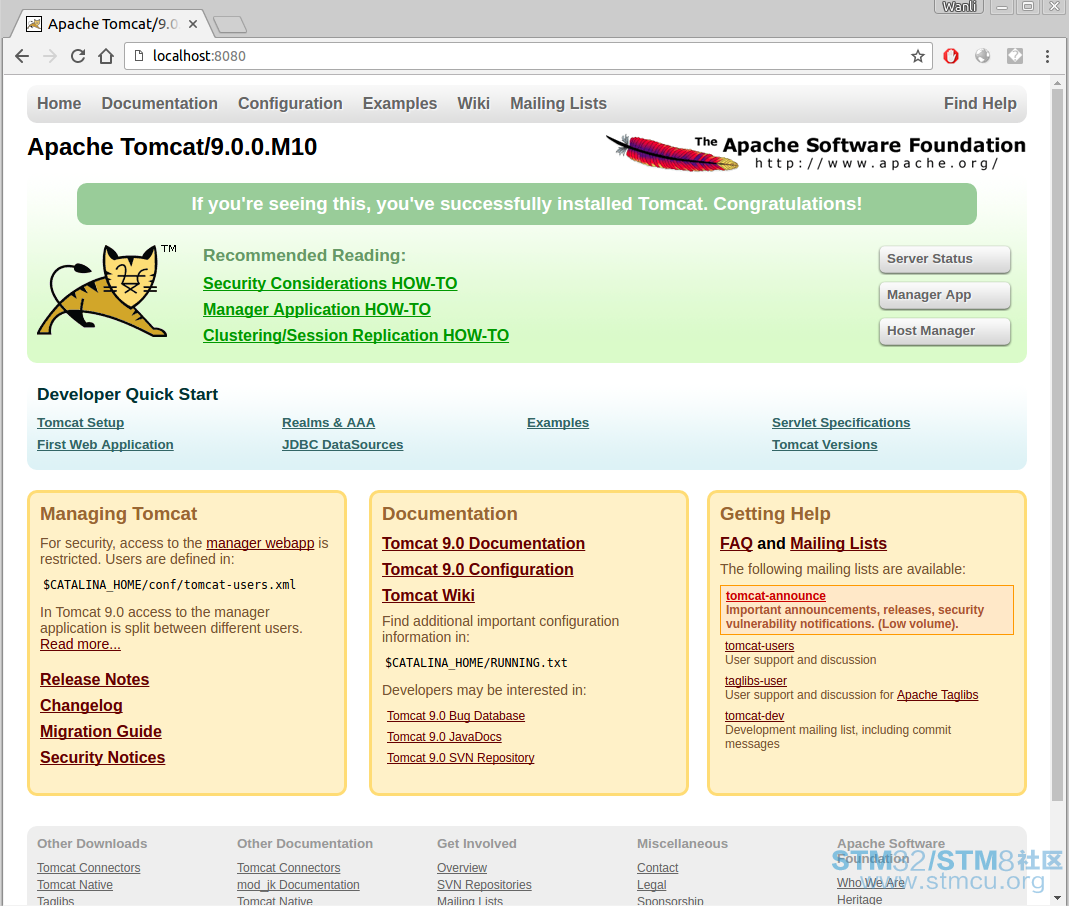1069x906 pixels.
Task: Click the Read more... link
Action: tap(80, 644)
